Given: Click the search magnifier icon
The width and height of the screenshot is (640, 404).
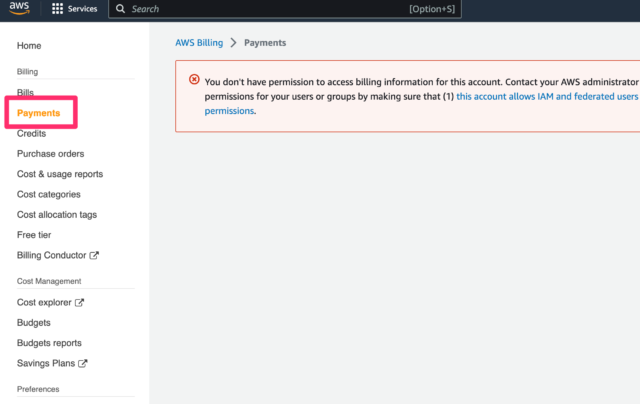Looking at the screenshot, I should click(120, 9).
